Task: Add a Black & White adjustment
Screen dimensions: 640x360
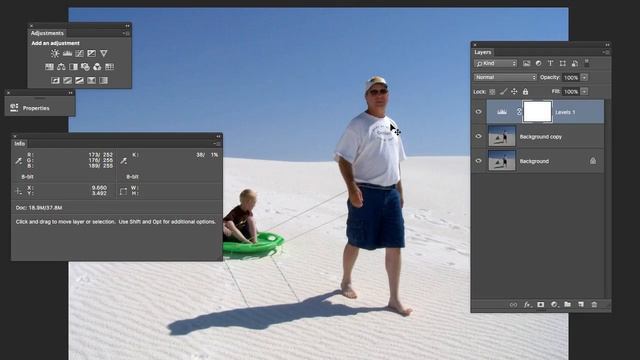Action: tap(73, 67)
